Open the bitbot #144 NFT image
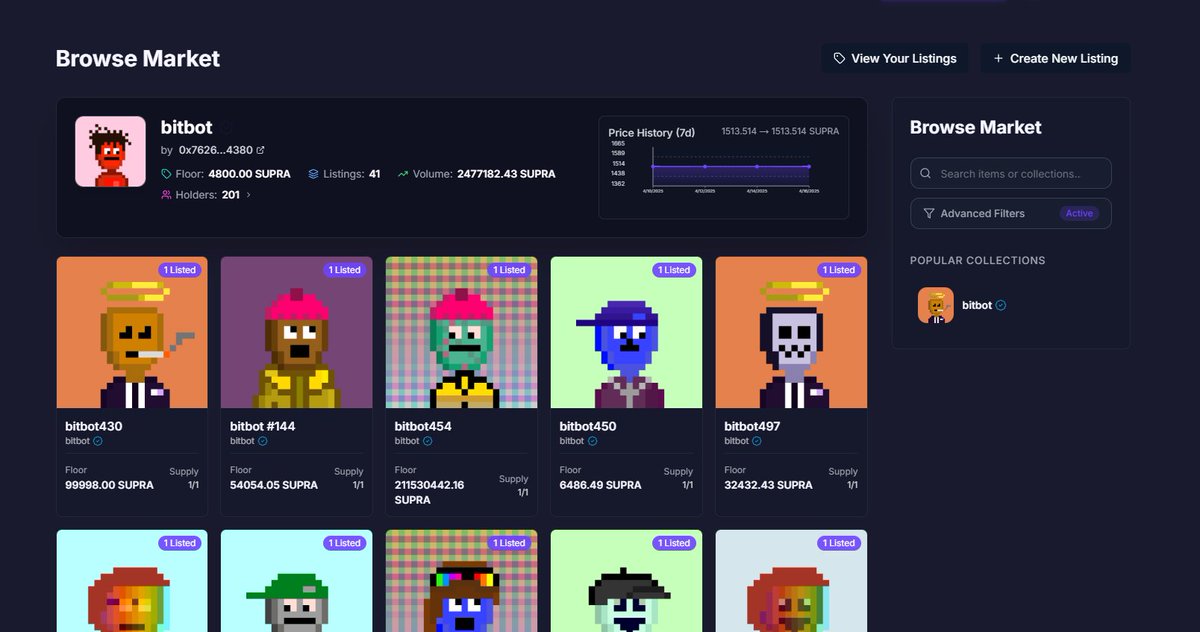1200x632 pixels. point(297,333)
